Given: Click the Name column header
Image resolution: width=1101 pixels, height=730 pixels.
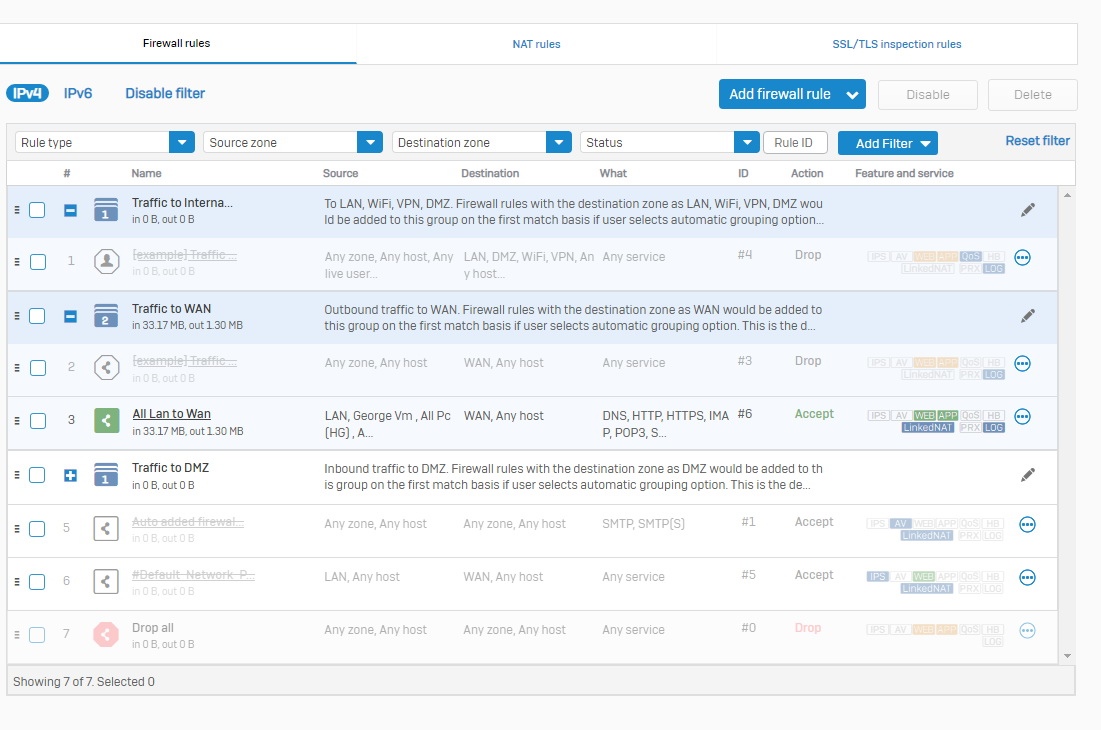Looking at the screenshot, I should click(146, 173).
